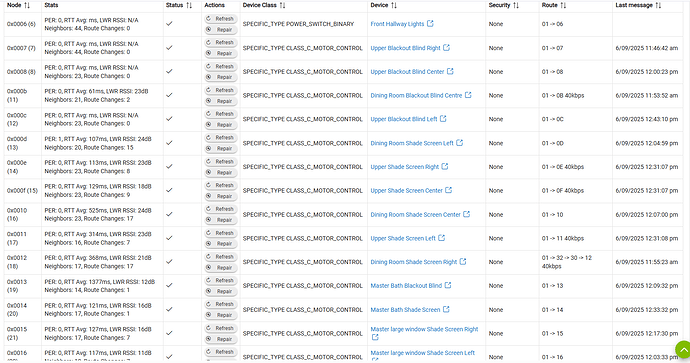Image resolution: width=690 pixels, height=363 pixels.
Task: Open external link icon beside Dining Room Blackout Blind Centre
Action: pos(468,95)
